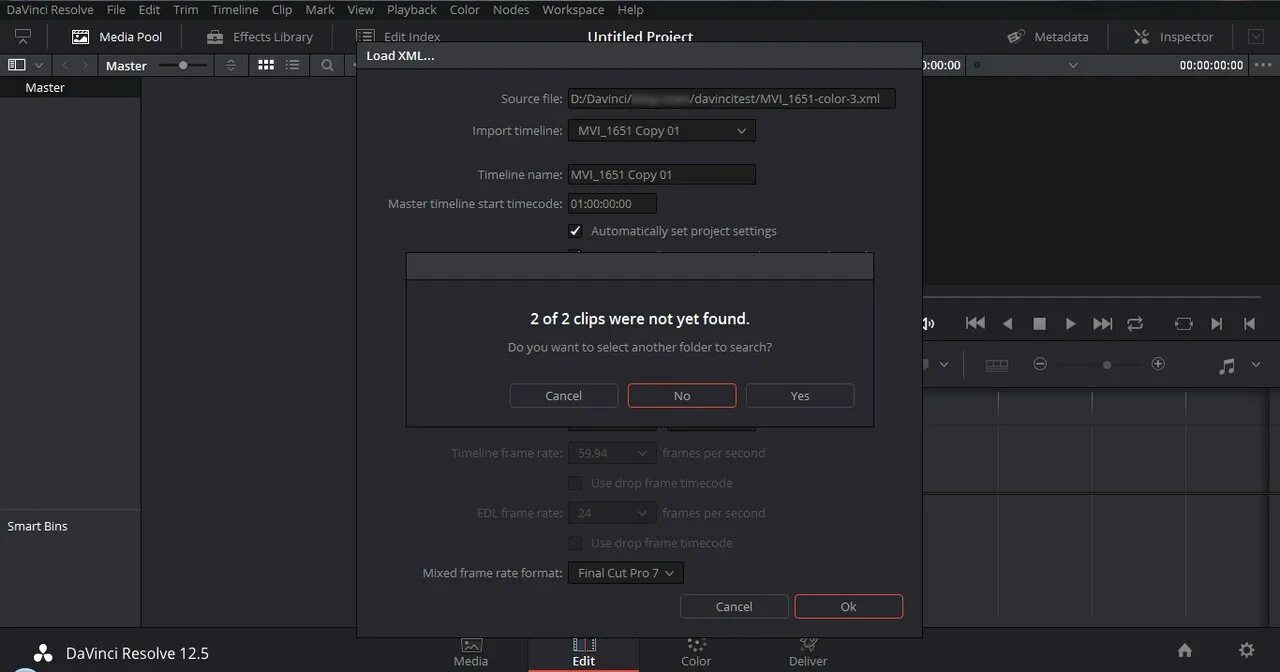This screenshot has height=672, width=1280.
Task: Click the audio music note icon
Action: [x=1227, y=366]
